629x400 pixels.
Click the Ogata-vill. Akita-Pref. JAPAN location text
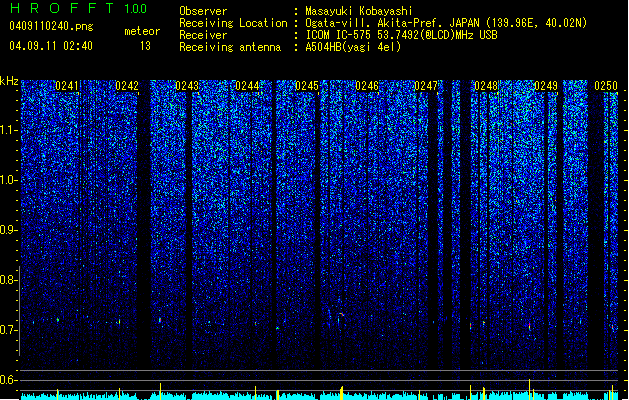(x=446, y=23)
